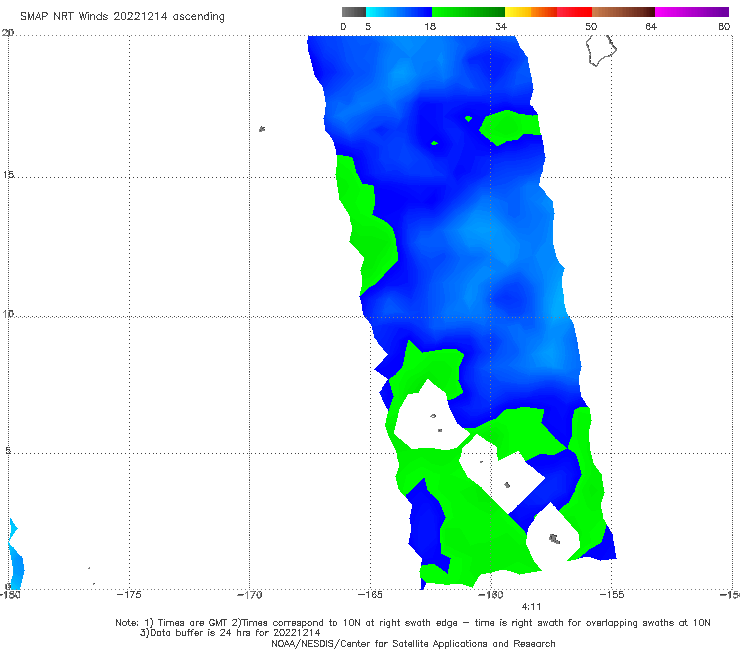Image resolution: width=740 pixels, height=650 pixels.
Task: Click the color bar label '5'
Action: coord(368,27)
